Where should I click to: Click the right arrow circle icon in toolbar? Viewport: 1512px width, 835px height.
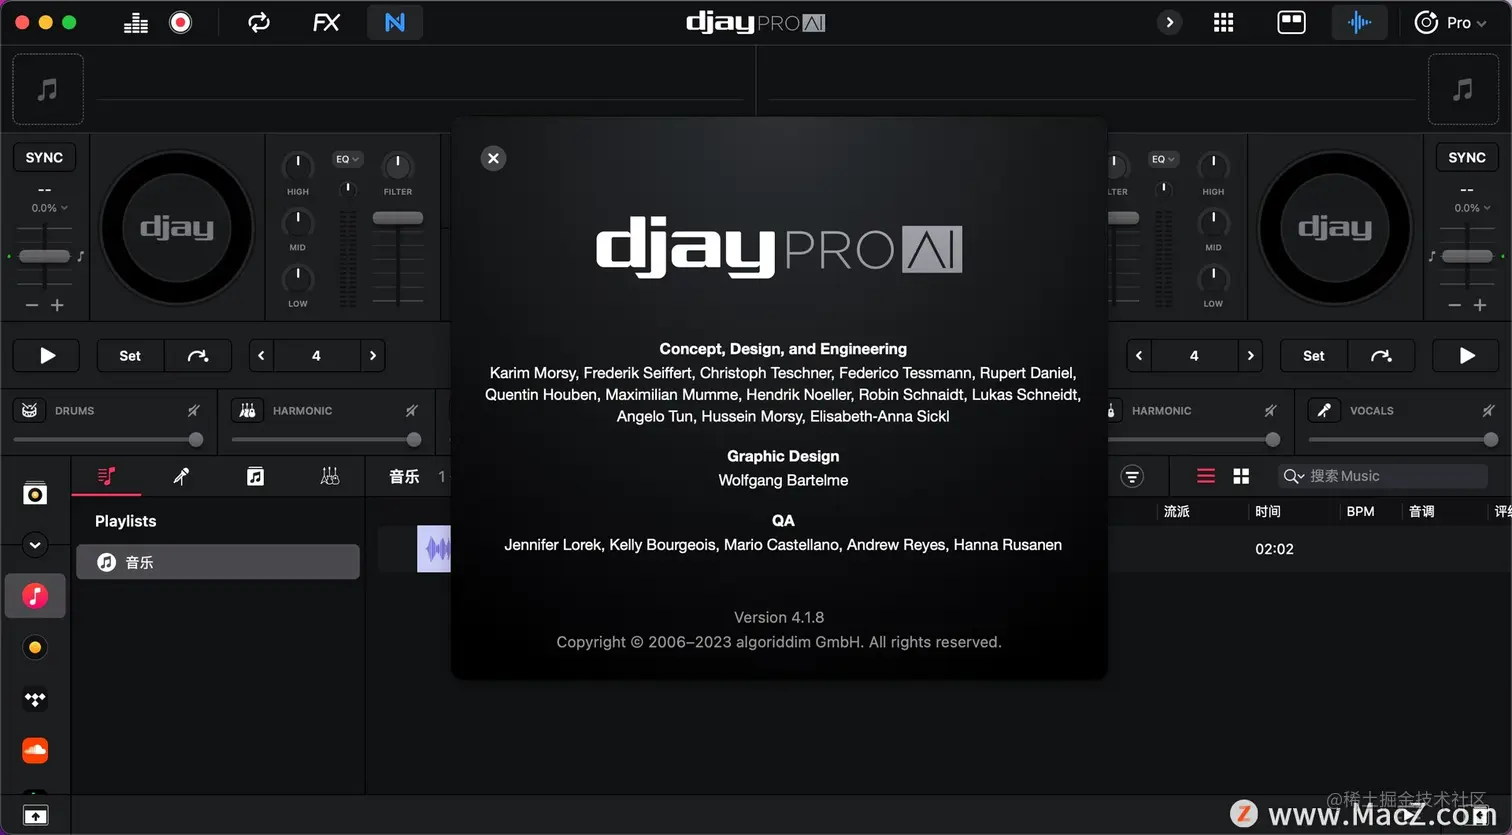(x=1169, y=22)
